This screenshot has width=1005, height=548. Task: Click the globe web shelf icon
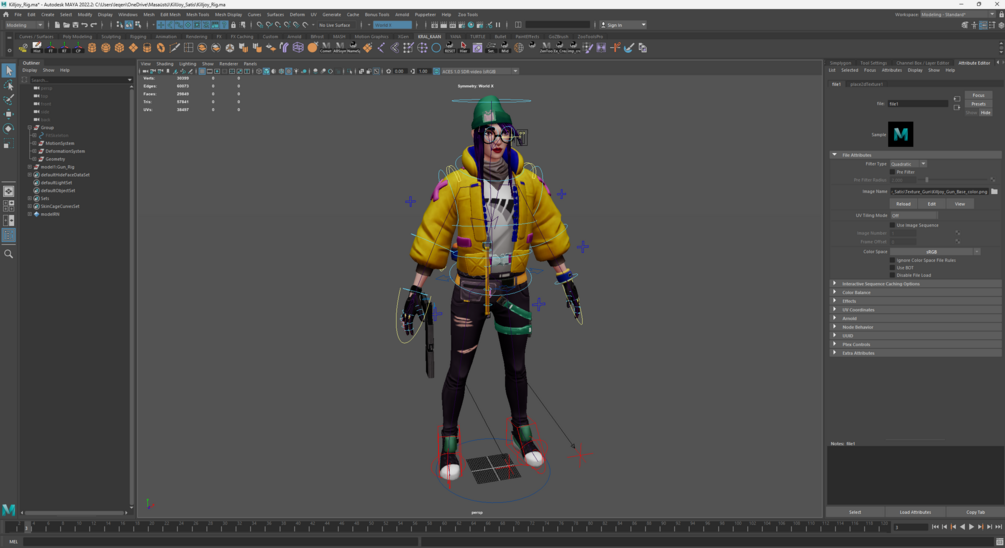[x=519, y=47]
